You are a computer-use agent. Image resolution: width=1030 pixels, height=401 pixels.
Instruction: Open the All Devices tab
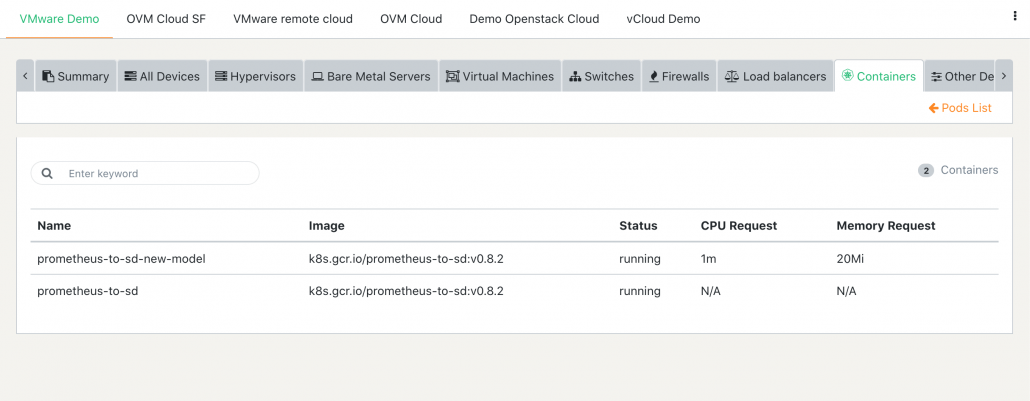[162, 76]
